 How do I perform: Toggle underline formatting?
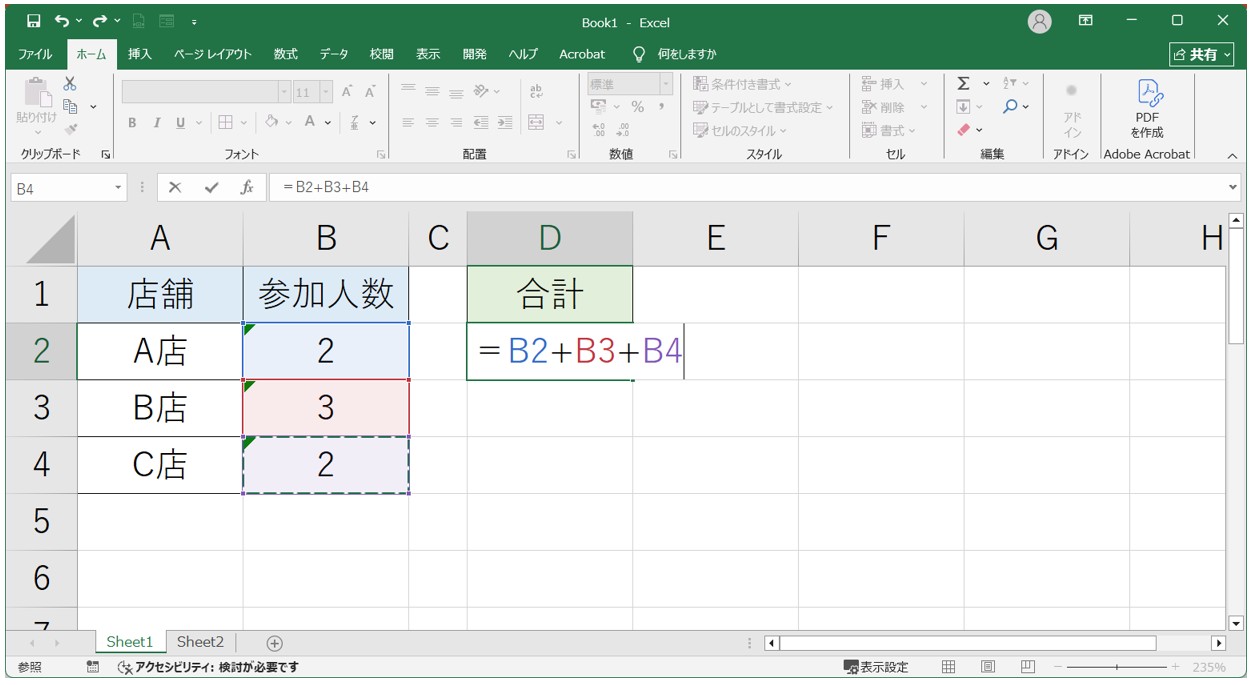tap(180, 123)
